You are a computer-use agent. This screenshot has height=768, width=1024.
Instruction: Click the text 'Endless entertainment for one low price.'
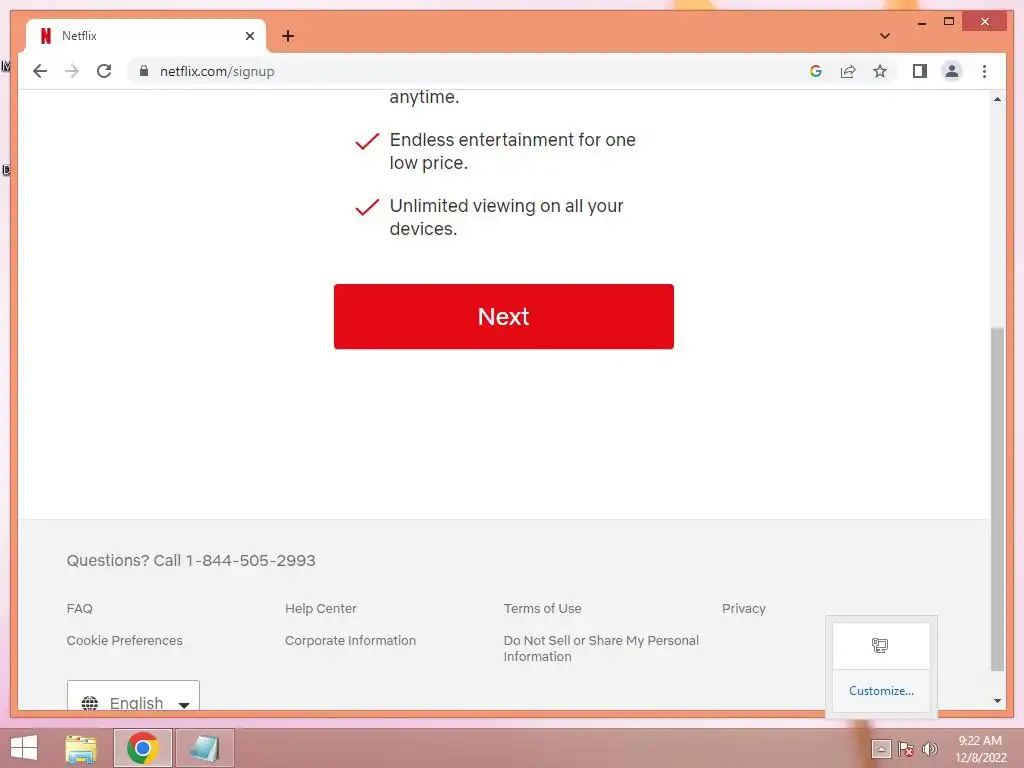[513, 151]
